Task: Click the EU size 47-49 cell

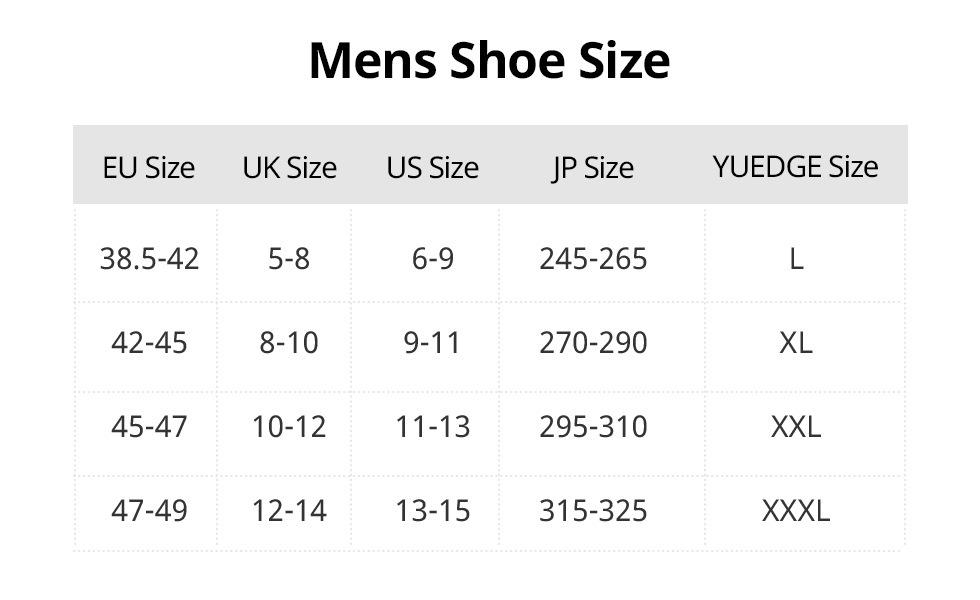Action: tap(149, 511)
